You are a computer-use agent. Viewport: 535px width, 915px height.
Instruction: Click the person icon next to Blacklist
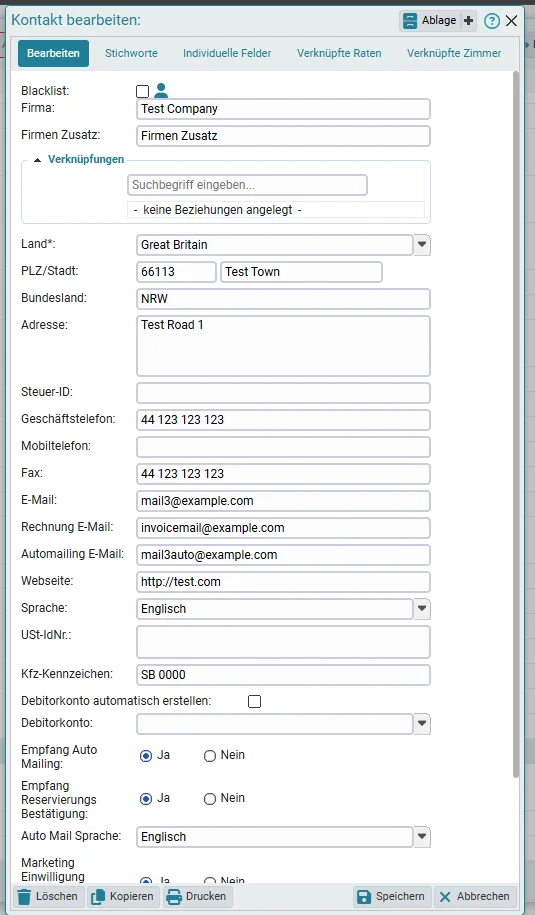tap(161, 90)
